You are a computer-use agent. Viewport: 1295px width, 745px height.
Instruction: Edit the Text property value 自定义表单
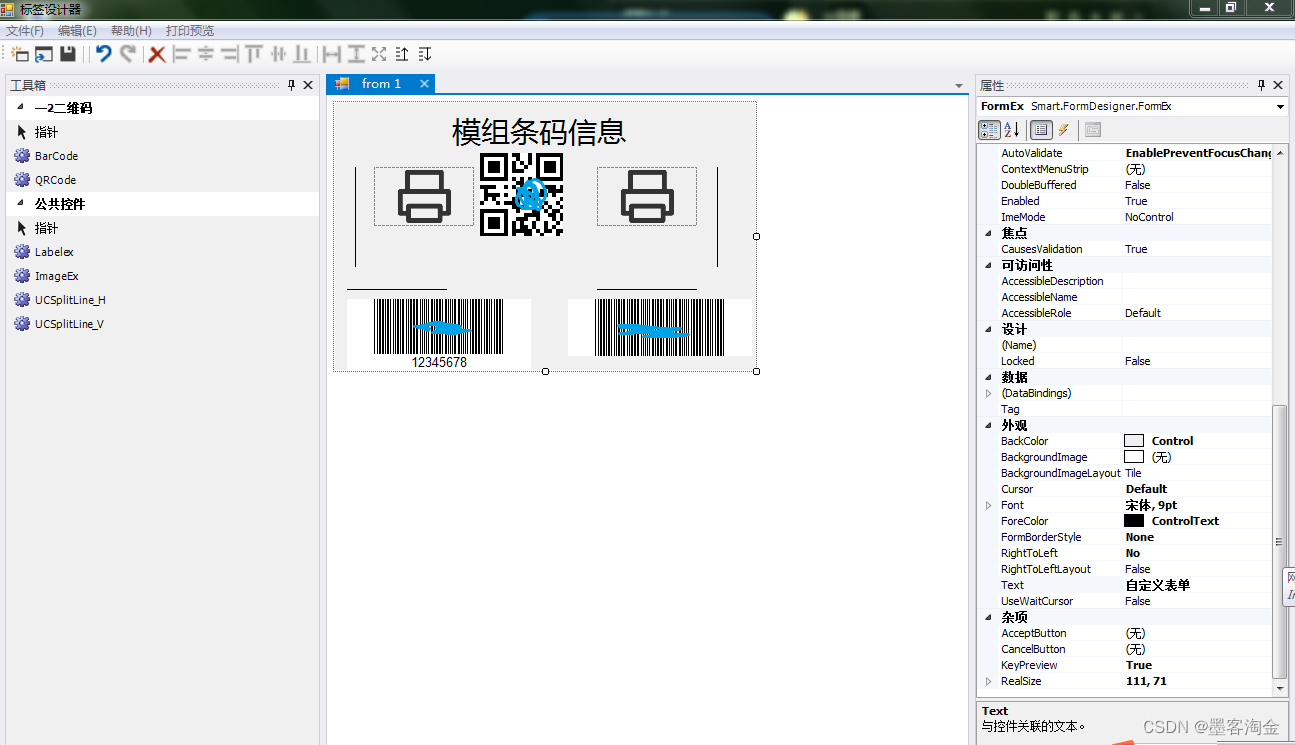pyautogui.click(x=1197, y=585)
